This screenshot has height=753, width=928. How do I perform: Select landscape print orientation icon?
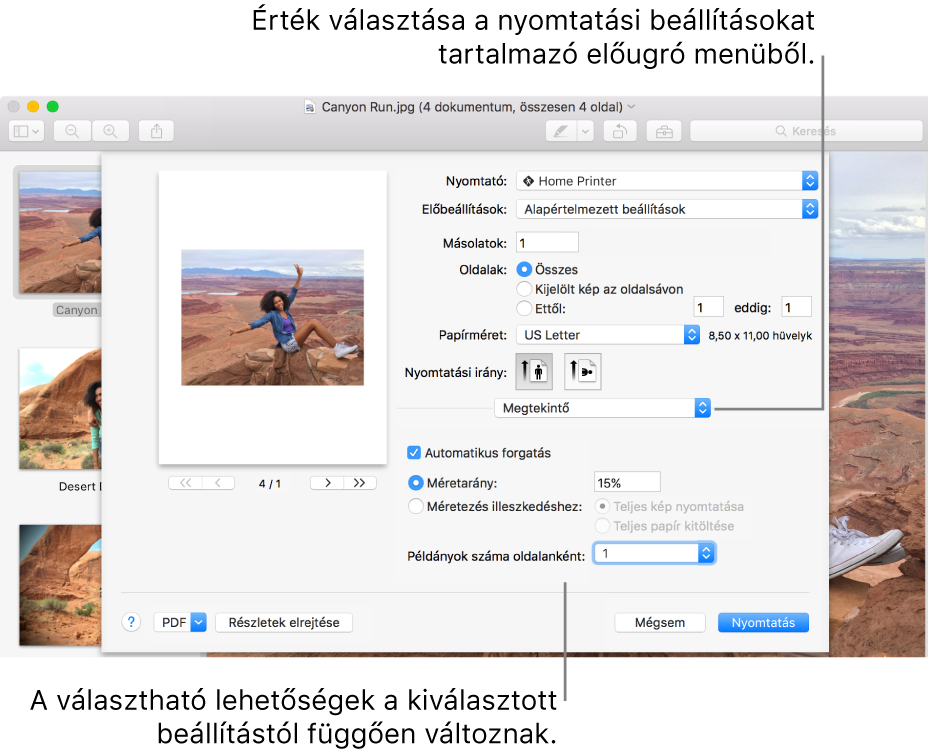583,371
